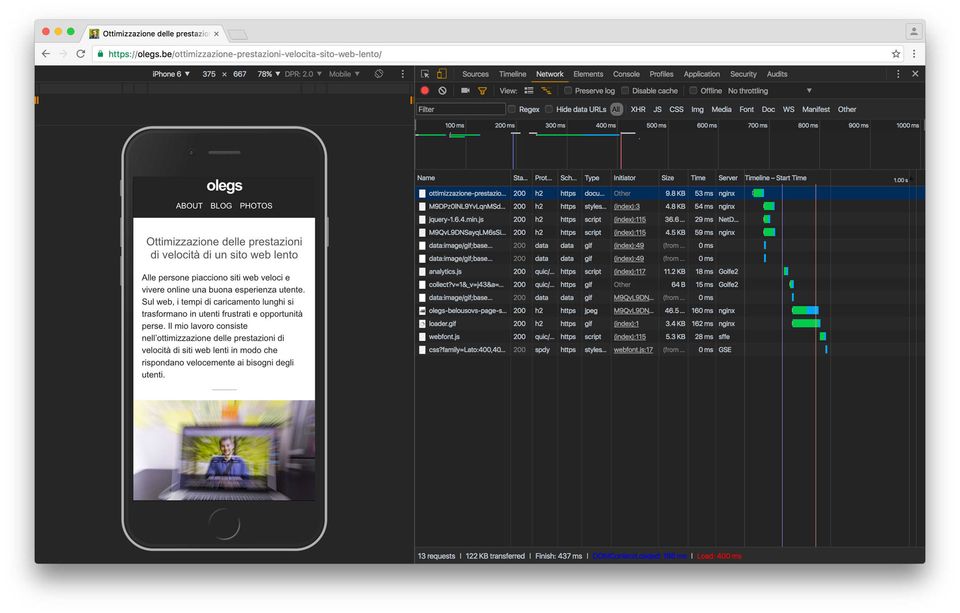The image size is (960, 613).
Task: Toggle the device toolbar icon
Action: (x=441, y=74)
